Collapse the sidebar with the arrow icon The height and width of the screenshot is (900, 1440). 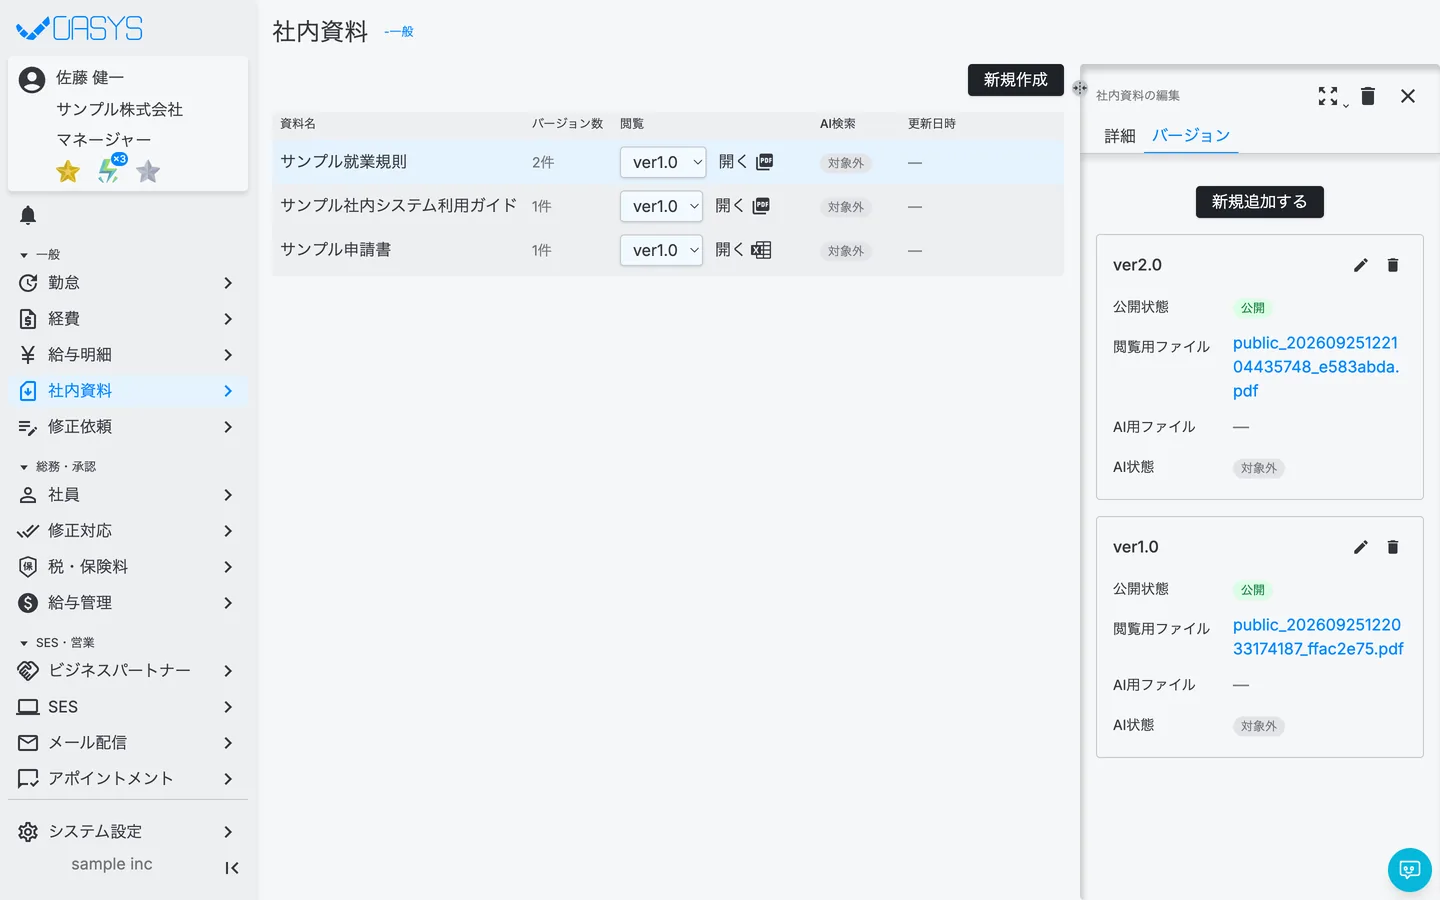tap(232, 868)
